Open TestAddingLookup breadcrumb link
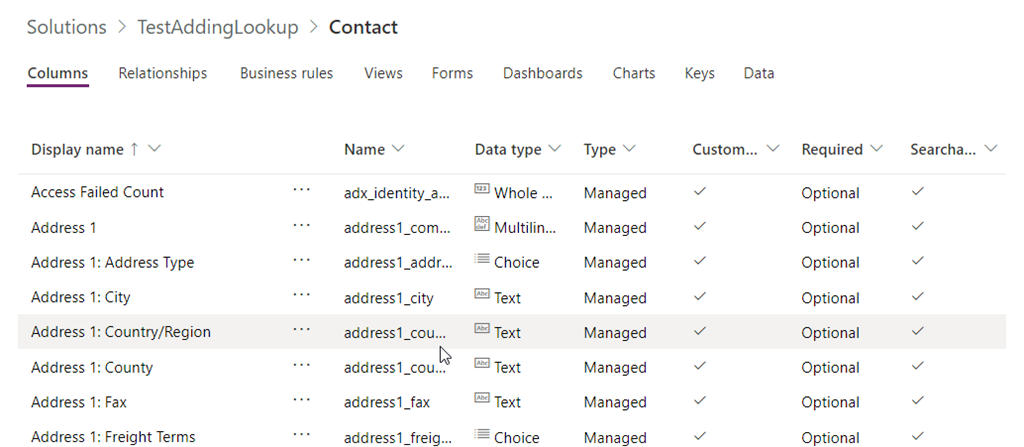The height and width of the screenshot is (447, 1024). (x=217, y=27)
